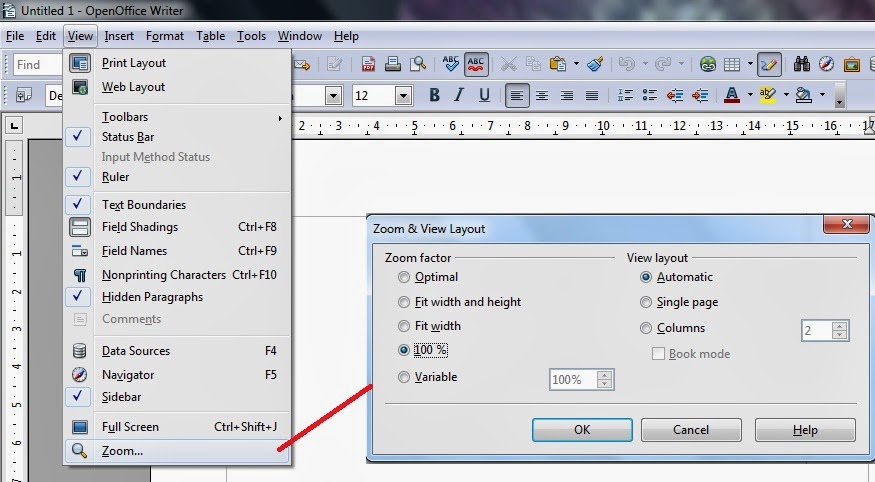Open the View menu
This screenshot has width=875, height=482.
(x=80, y=36)
